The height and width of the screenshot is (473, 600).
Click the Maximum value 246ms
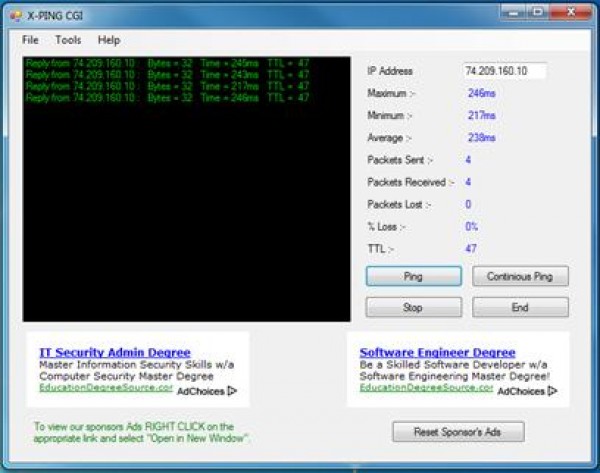482,93
